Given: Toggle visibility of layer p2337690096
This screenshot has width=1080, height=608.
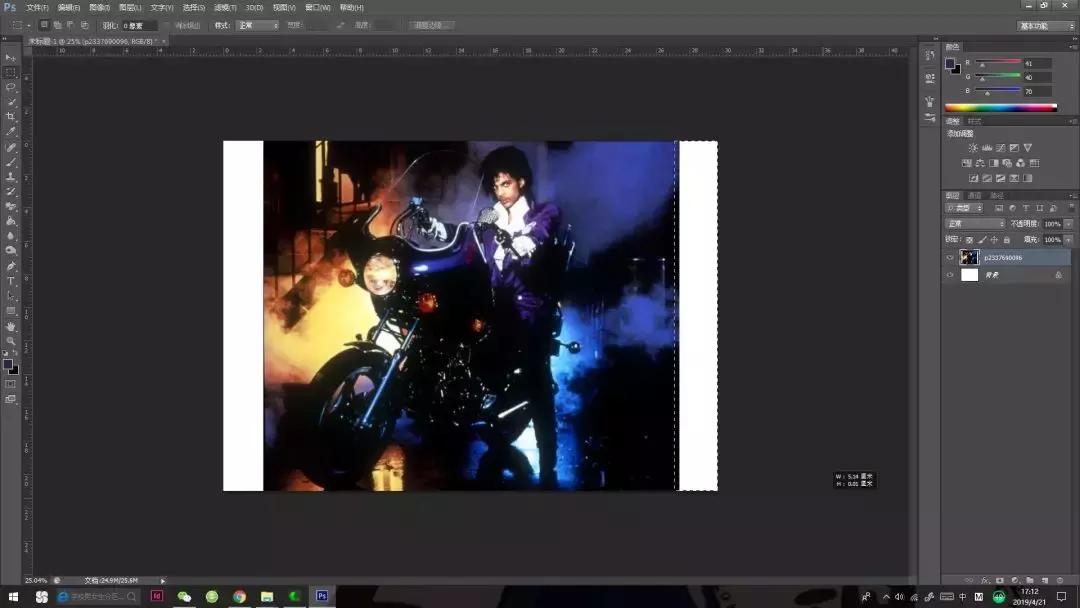Looking at the screenshot, I should coord(950,257).
